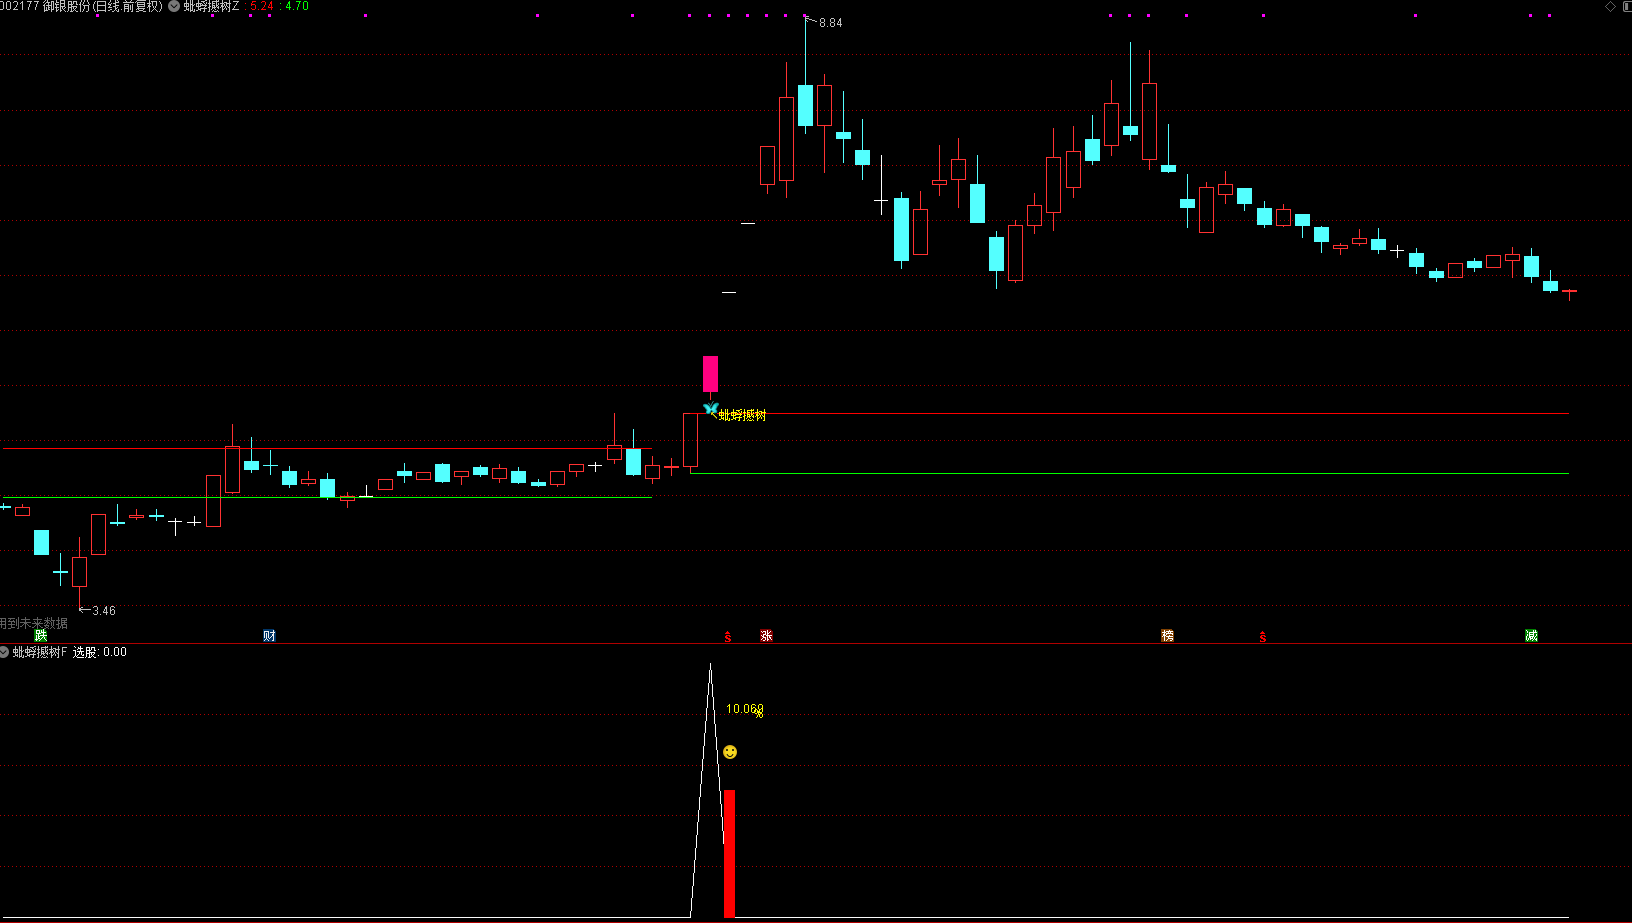Click the white diamond icon at top right

(1610, 6)
